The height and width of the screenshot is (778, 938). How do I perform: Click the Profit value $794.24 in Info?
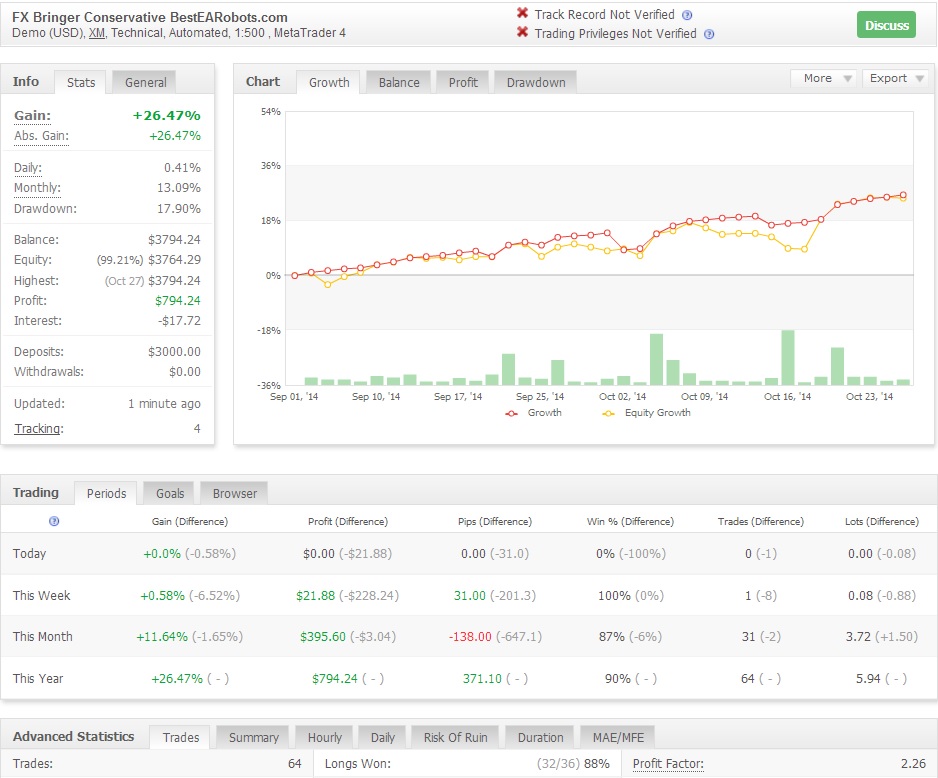(x=178, y=301)
